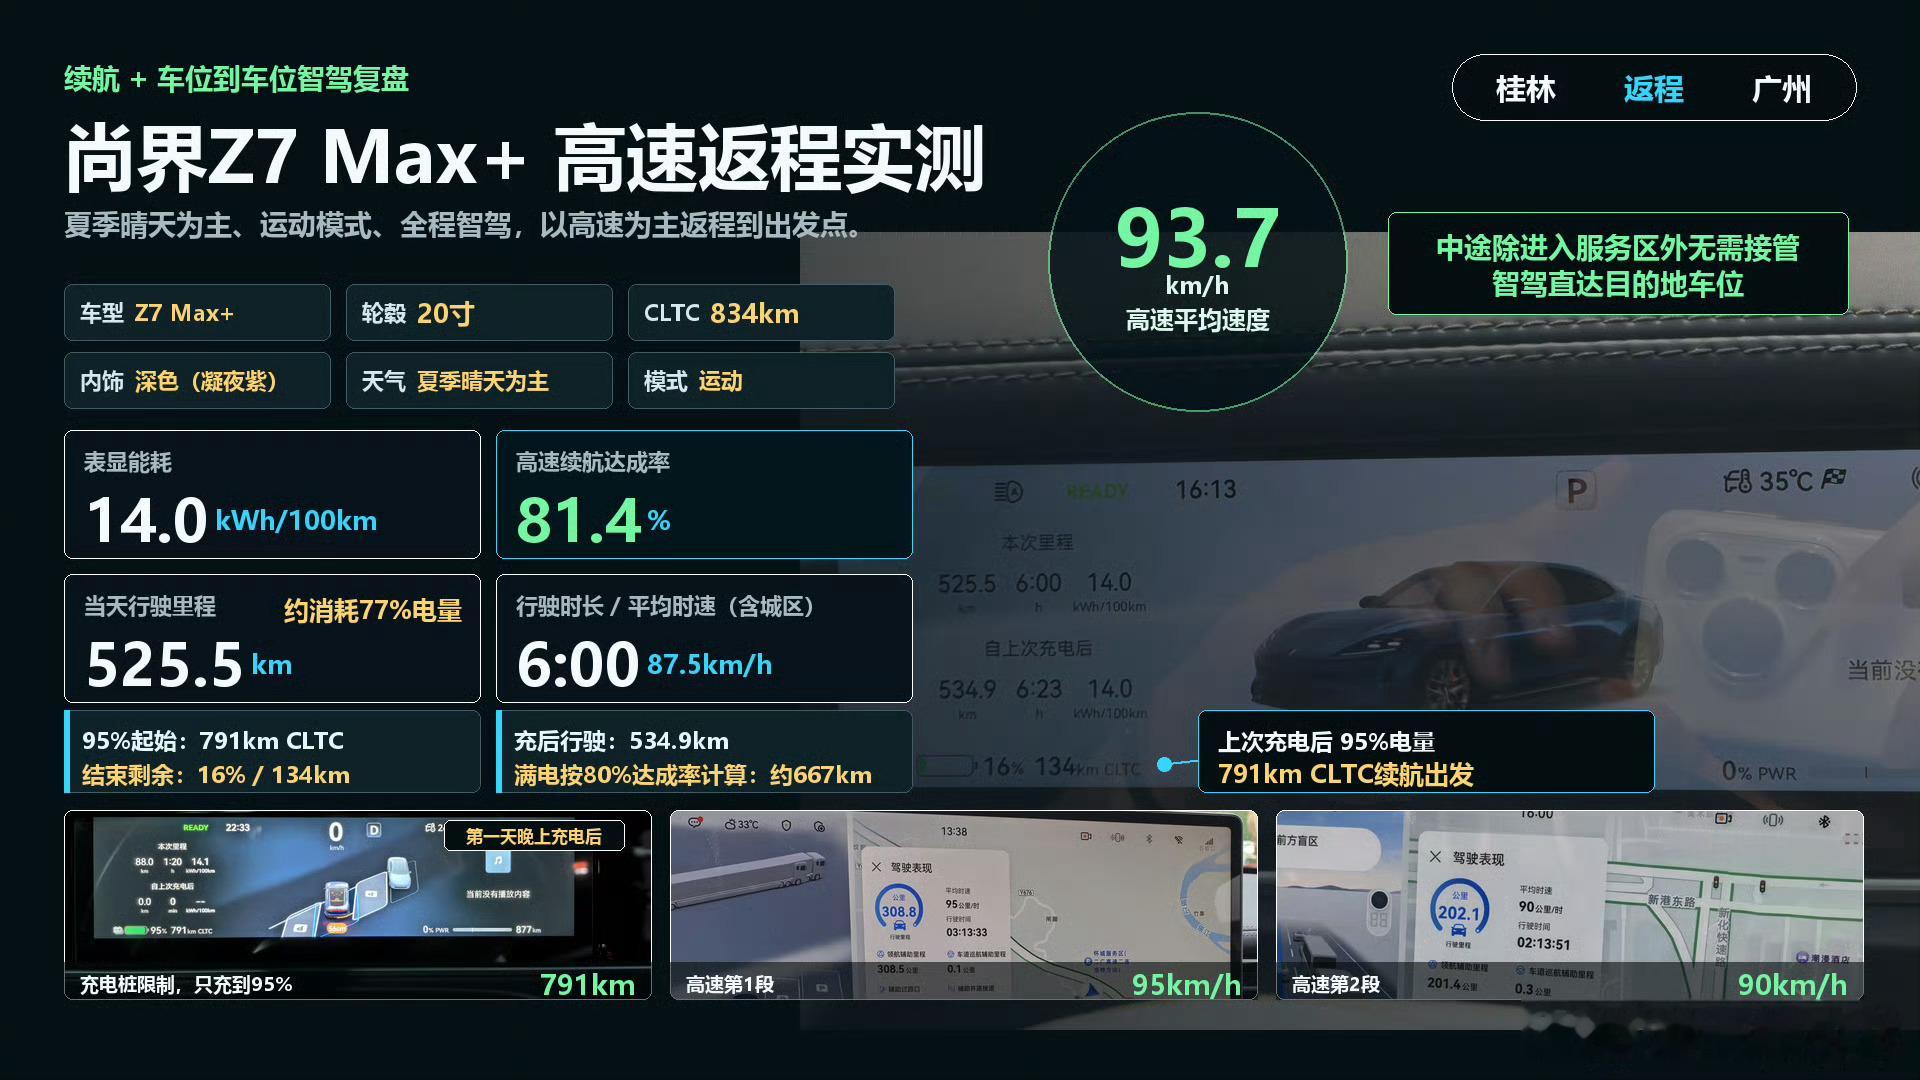Image resolution: width=1920 pixels, height=1080 pixels.
Task: Click the 95km/h value on 高速第1段 thumbnail
Action: tap(1186, 985)
